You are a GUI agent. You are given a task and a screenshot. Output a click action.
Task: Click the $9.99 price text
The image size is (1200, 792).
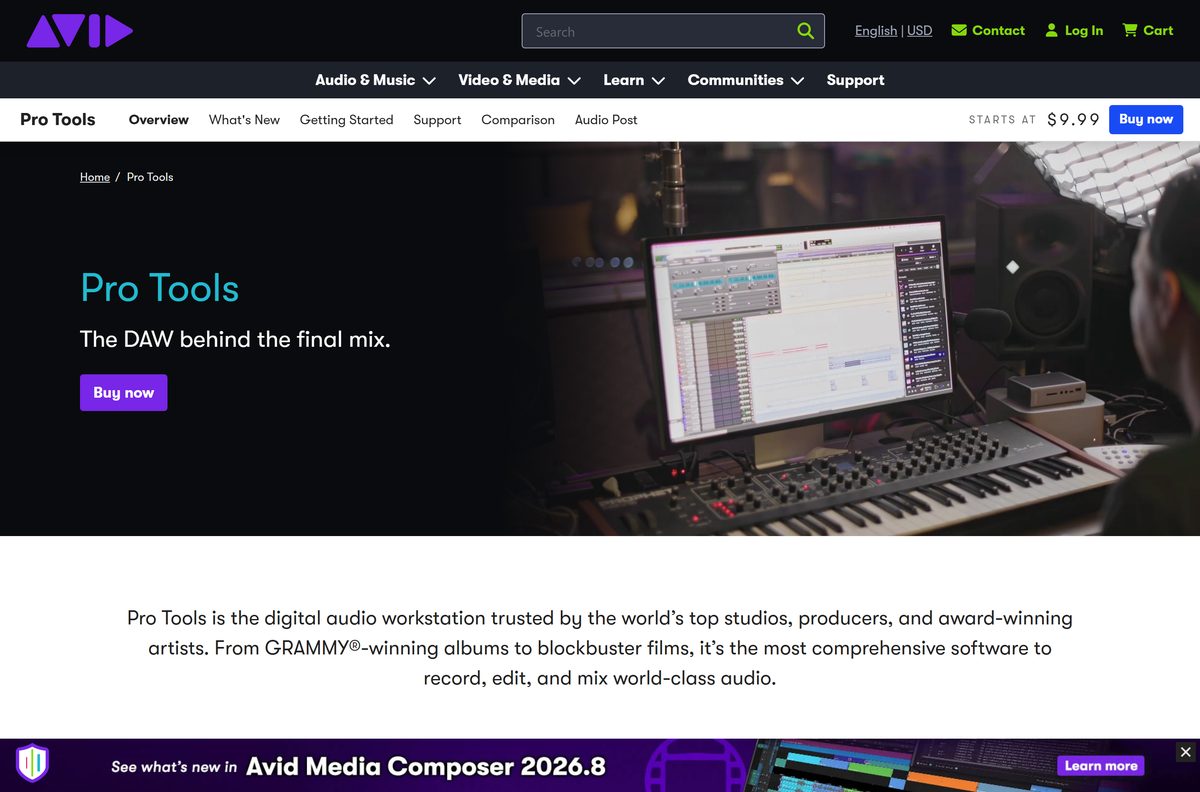click(x=1074, y=120)
